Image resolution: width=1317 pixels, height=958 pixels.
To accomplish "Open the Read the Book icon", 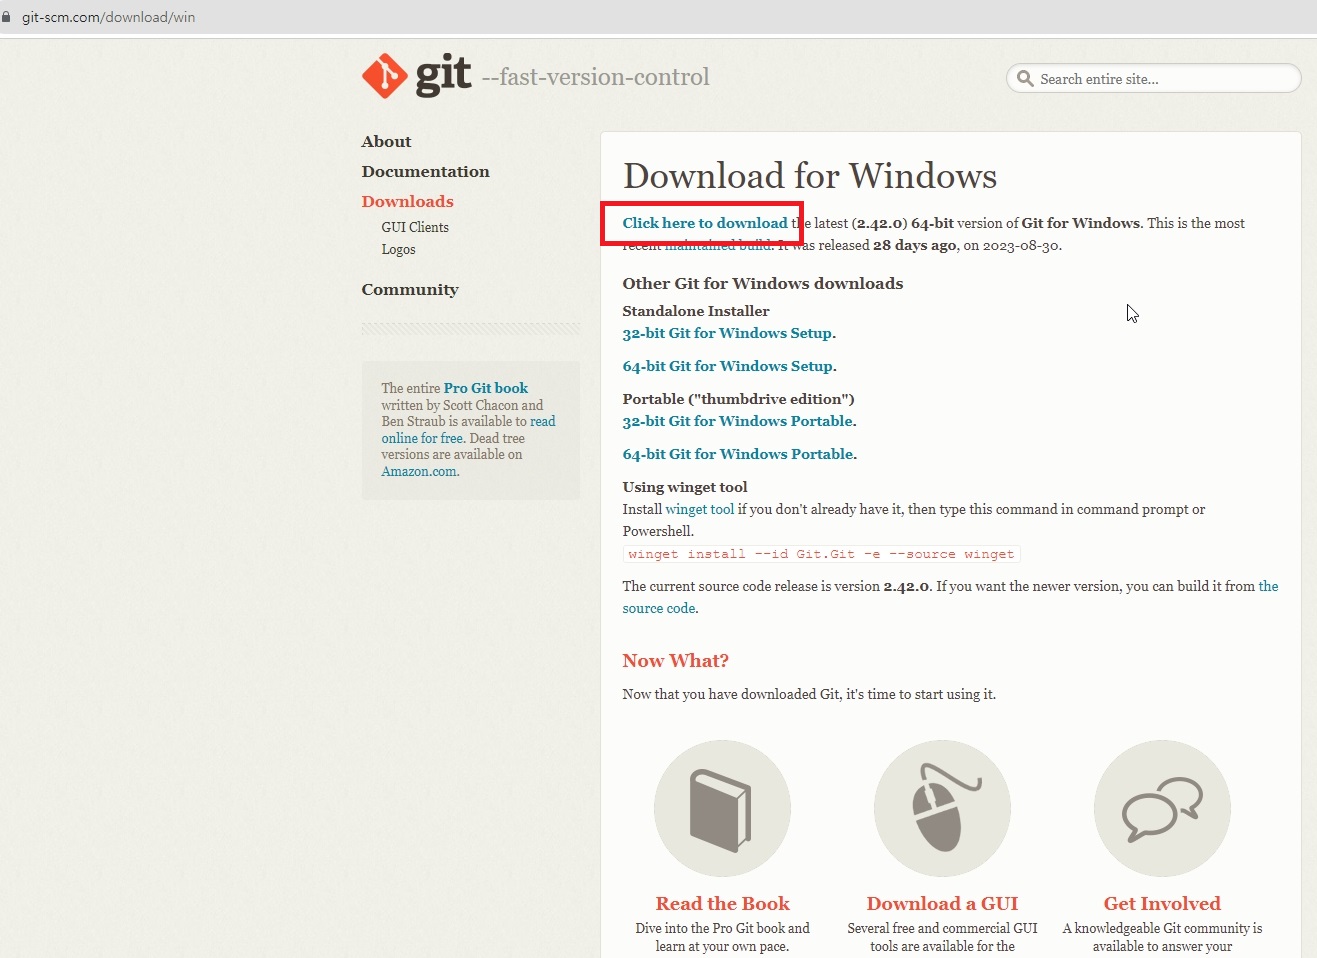I will pos(722,808).
